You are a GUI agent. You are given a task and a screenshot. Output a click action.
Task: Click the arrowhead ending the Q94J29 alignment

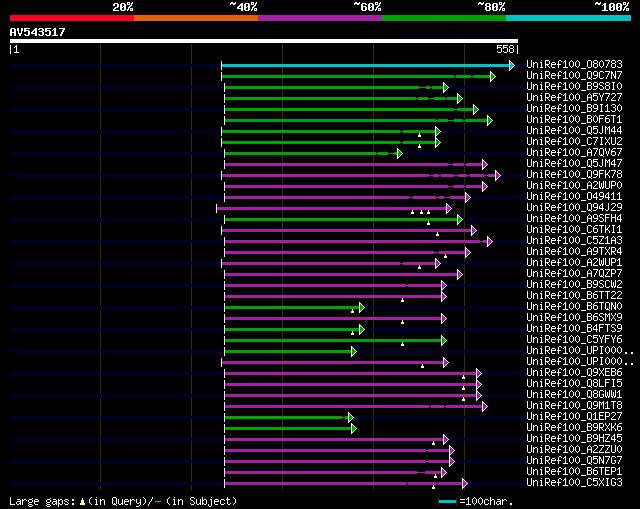449,209
